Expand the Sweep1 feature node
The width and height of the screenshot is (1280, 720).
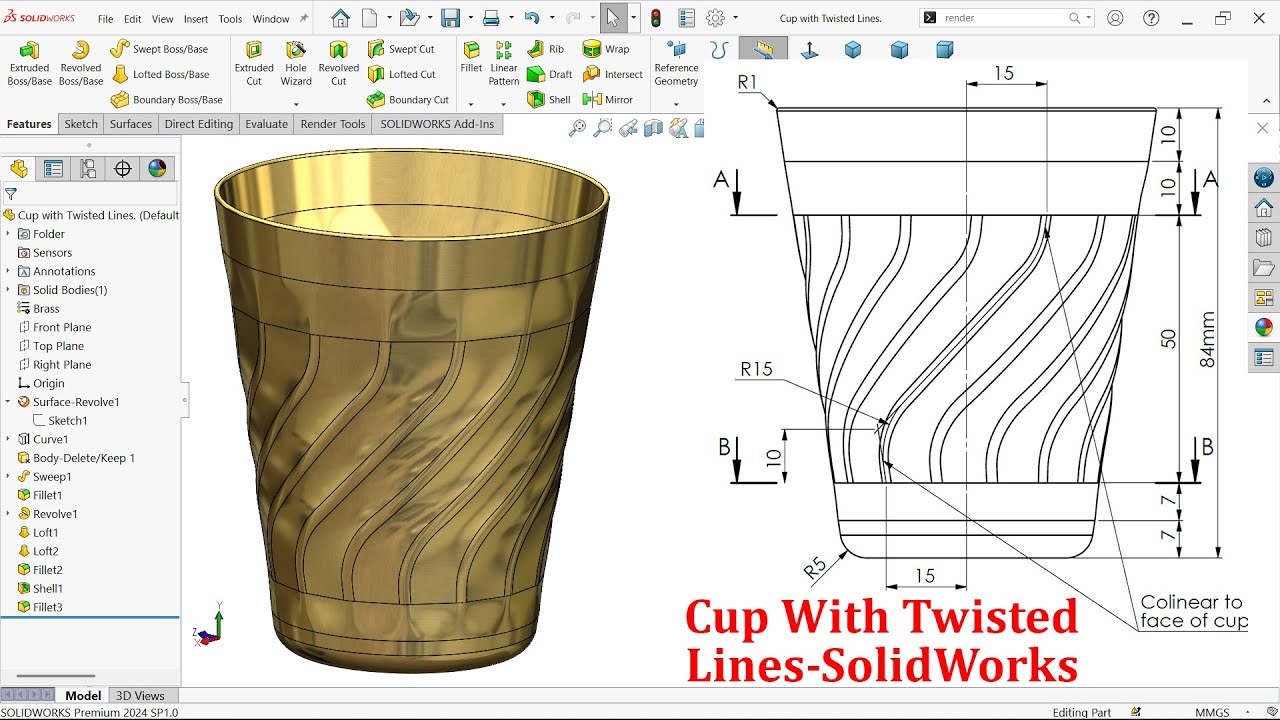[8, 477]
